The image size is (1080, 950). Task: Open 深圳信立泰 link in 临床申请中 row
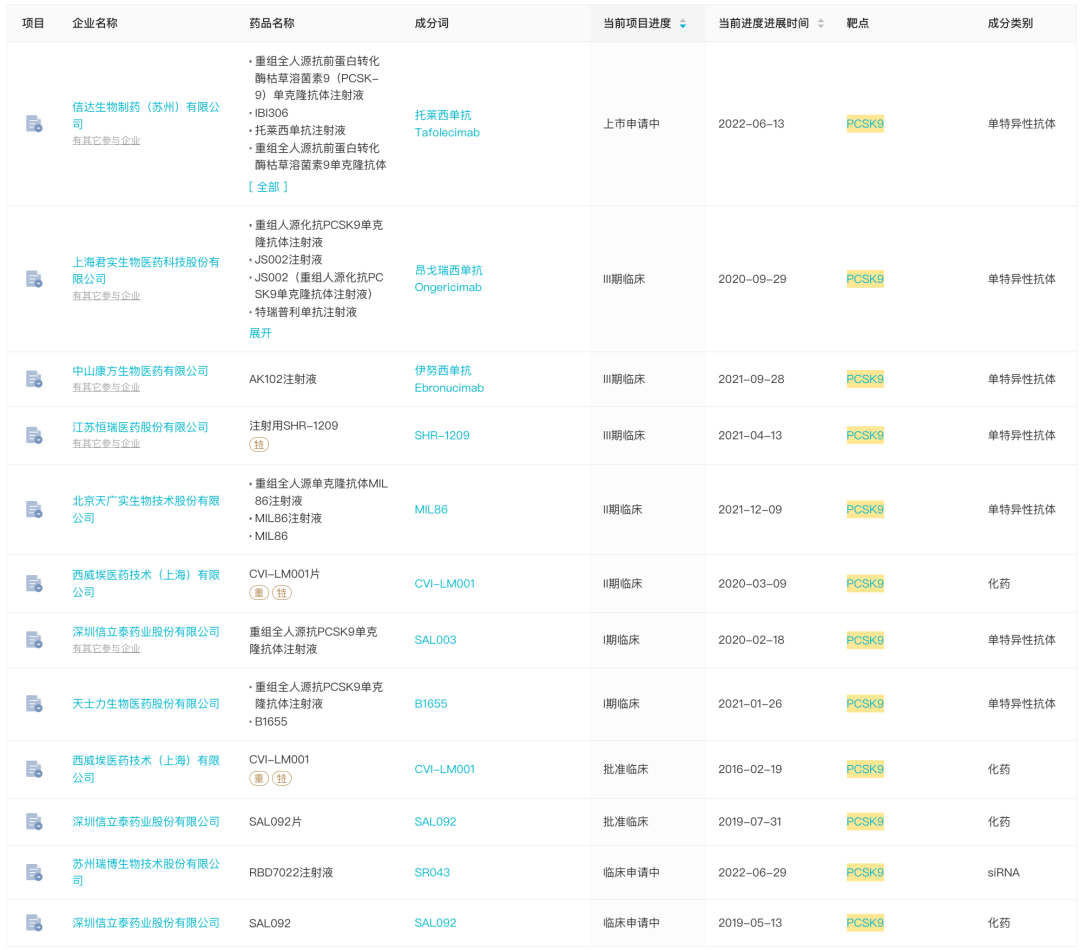[x=146, y=922]
